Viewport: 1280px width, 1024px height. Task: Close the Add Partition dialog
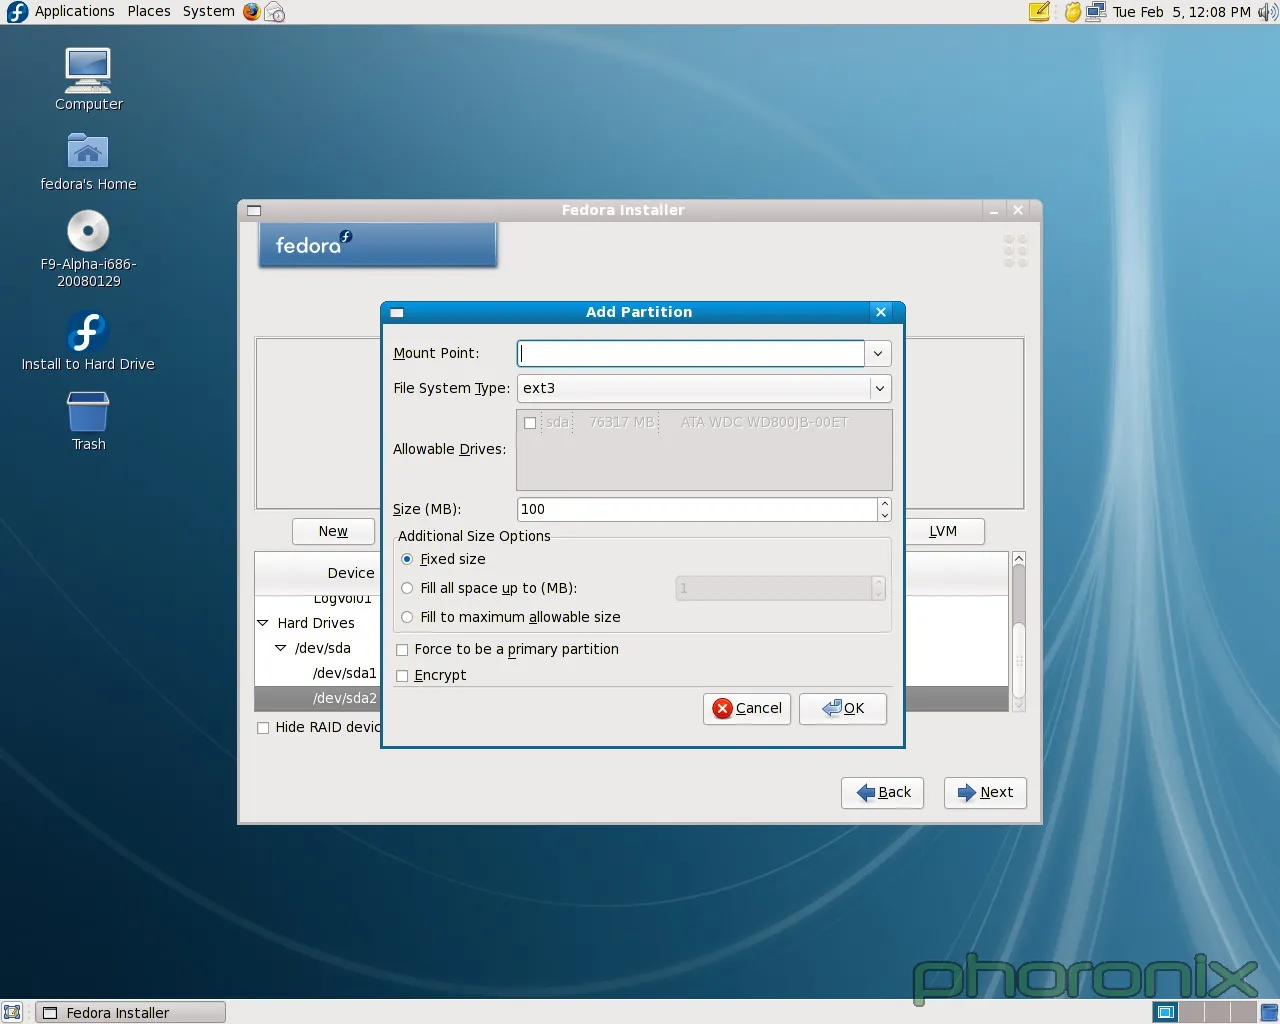881,312
